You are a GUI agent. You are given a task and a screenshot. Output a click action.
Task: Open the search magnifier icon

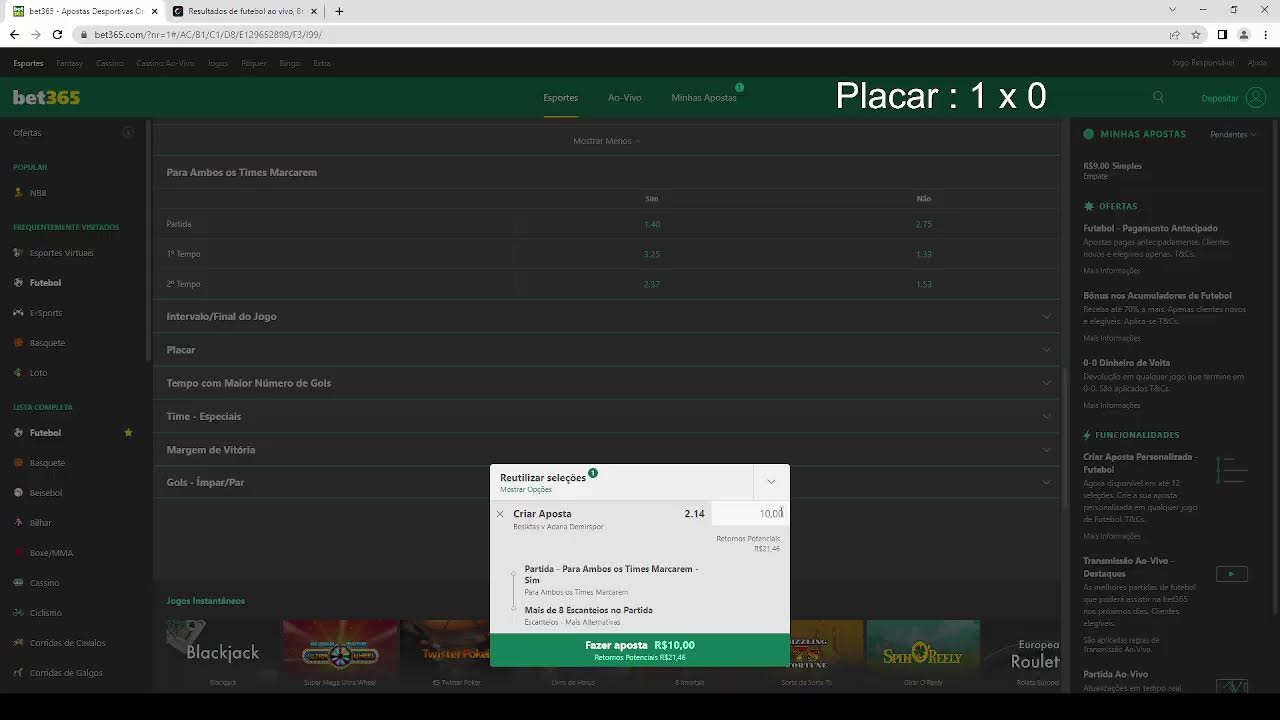pyautogui.click(x=1158, y=97)
